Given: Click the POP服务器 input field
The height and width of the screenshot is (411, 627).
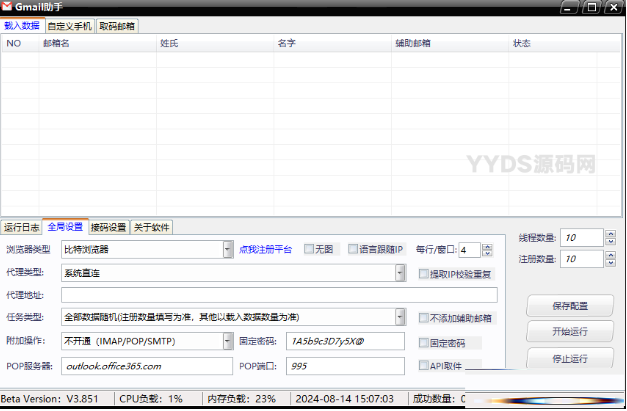Looking at the screenshot, I should pyautogui.click(x=147, y=366).
